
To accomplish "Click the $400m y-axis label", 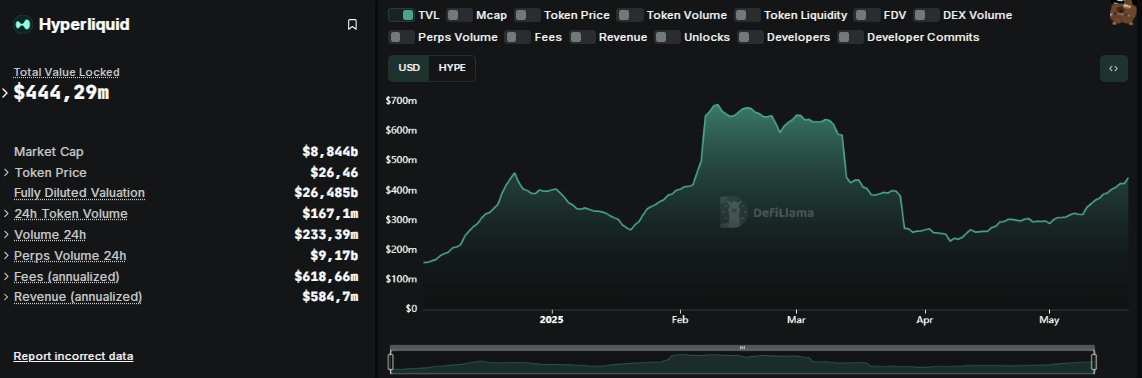I will [x=401, y=190].
